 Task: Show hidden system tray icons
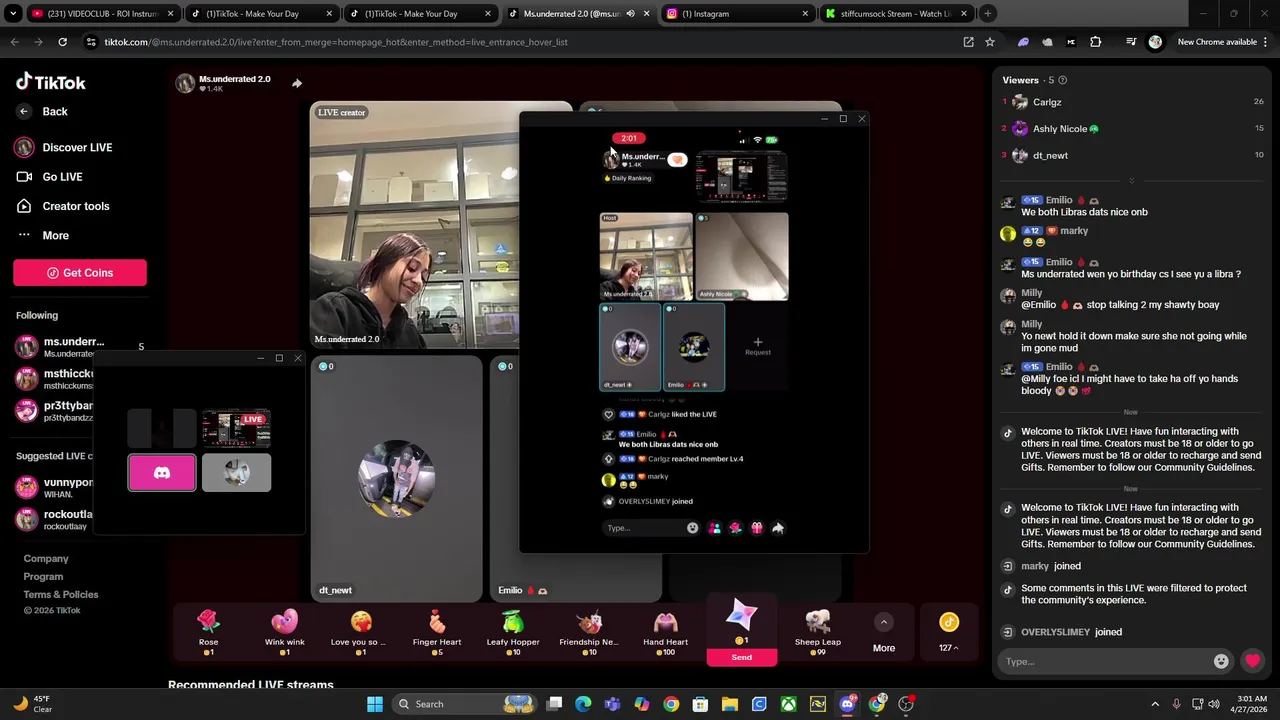point(1155,704)
